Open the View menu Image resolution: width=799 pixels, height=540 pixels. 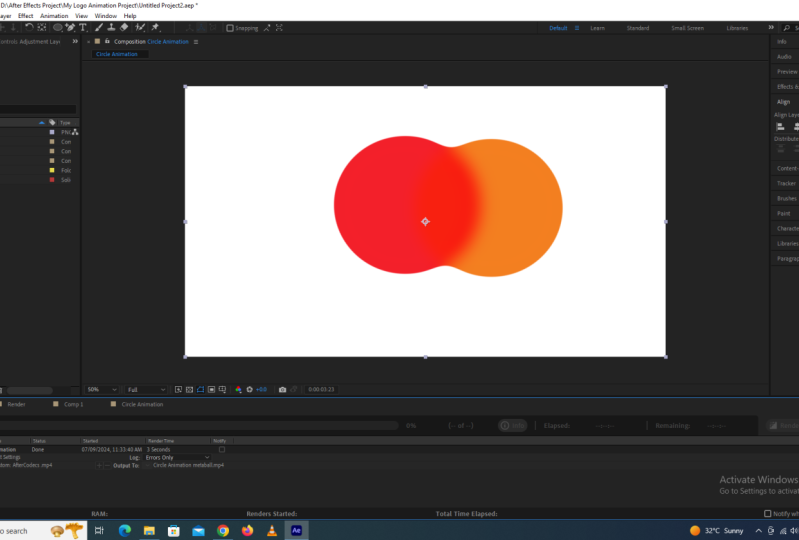82,16
